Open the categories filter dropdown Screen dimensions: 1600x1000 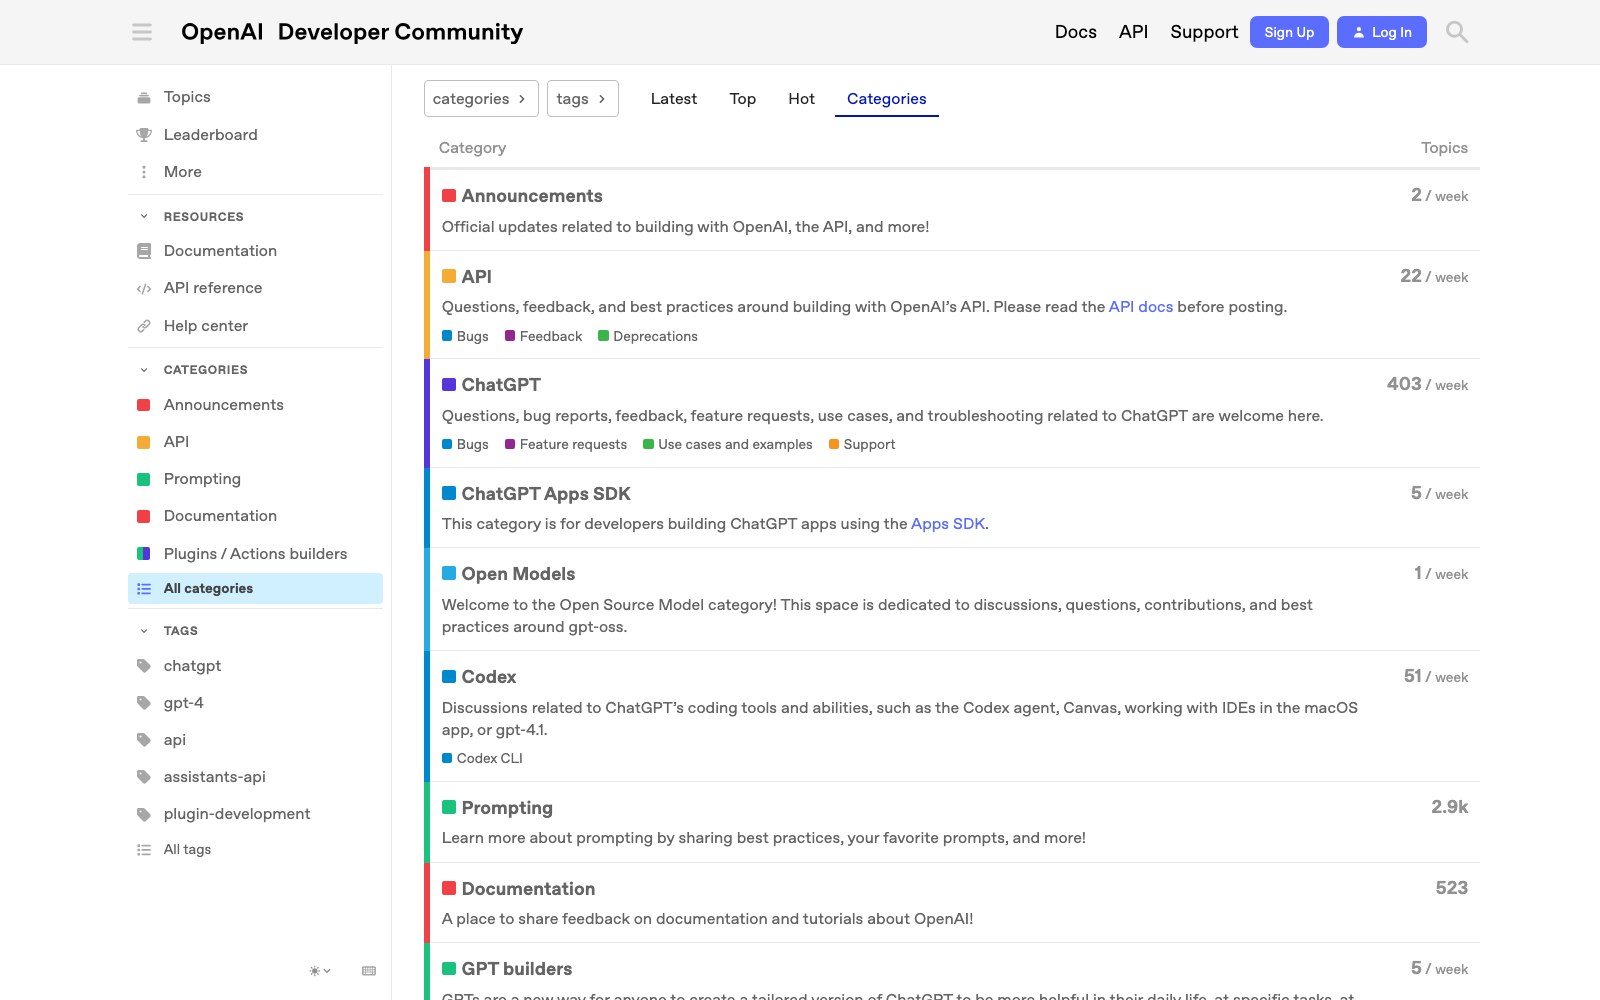click(x=481, y=99)
